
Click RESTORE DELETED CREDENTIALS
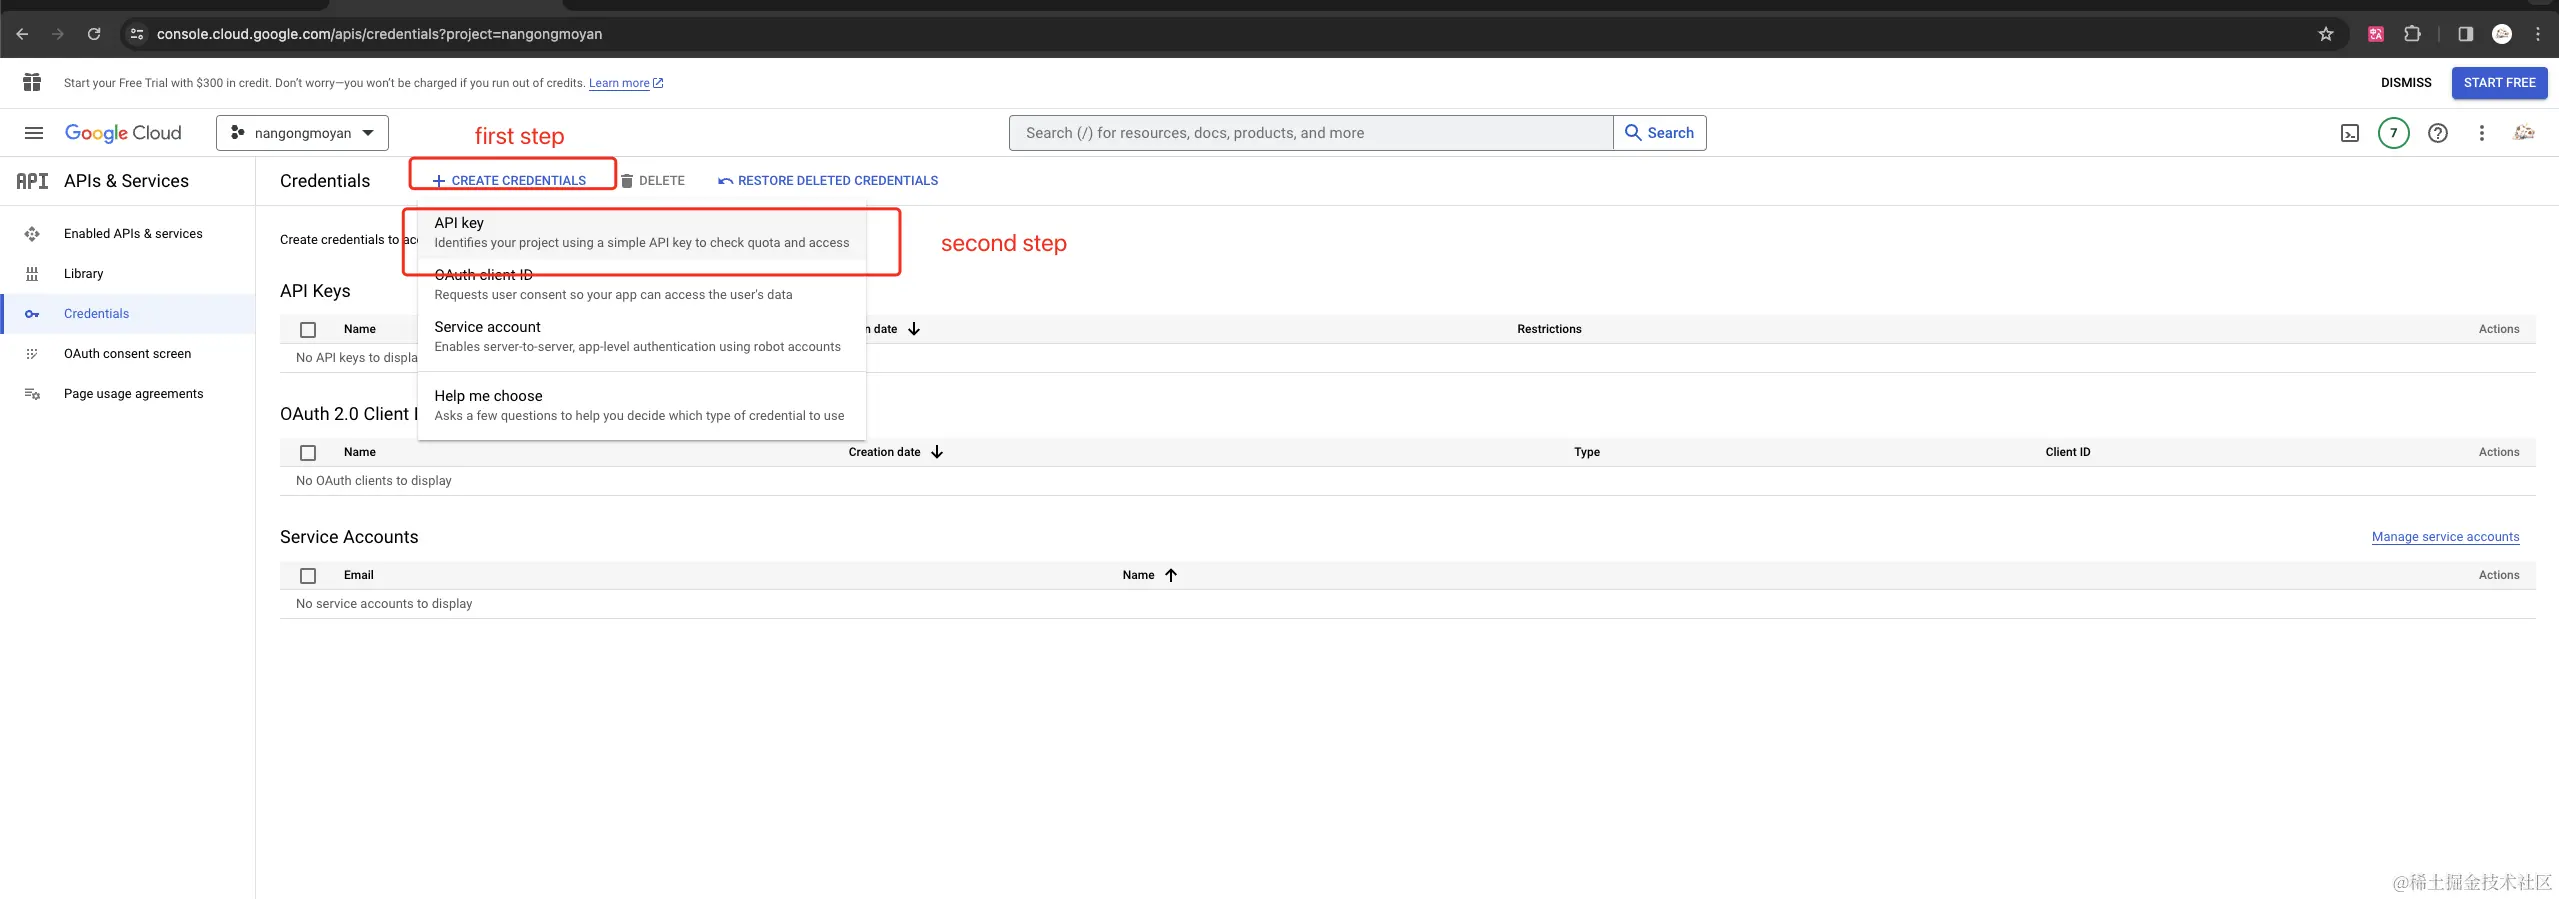point(828,181)
